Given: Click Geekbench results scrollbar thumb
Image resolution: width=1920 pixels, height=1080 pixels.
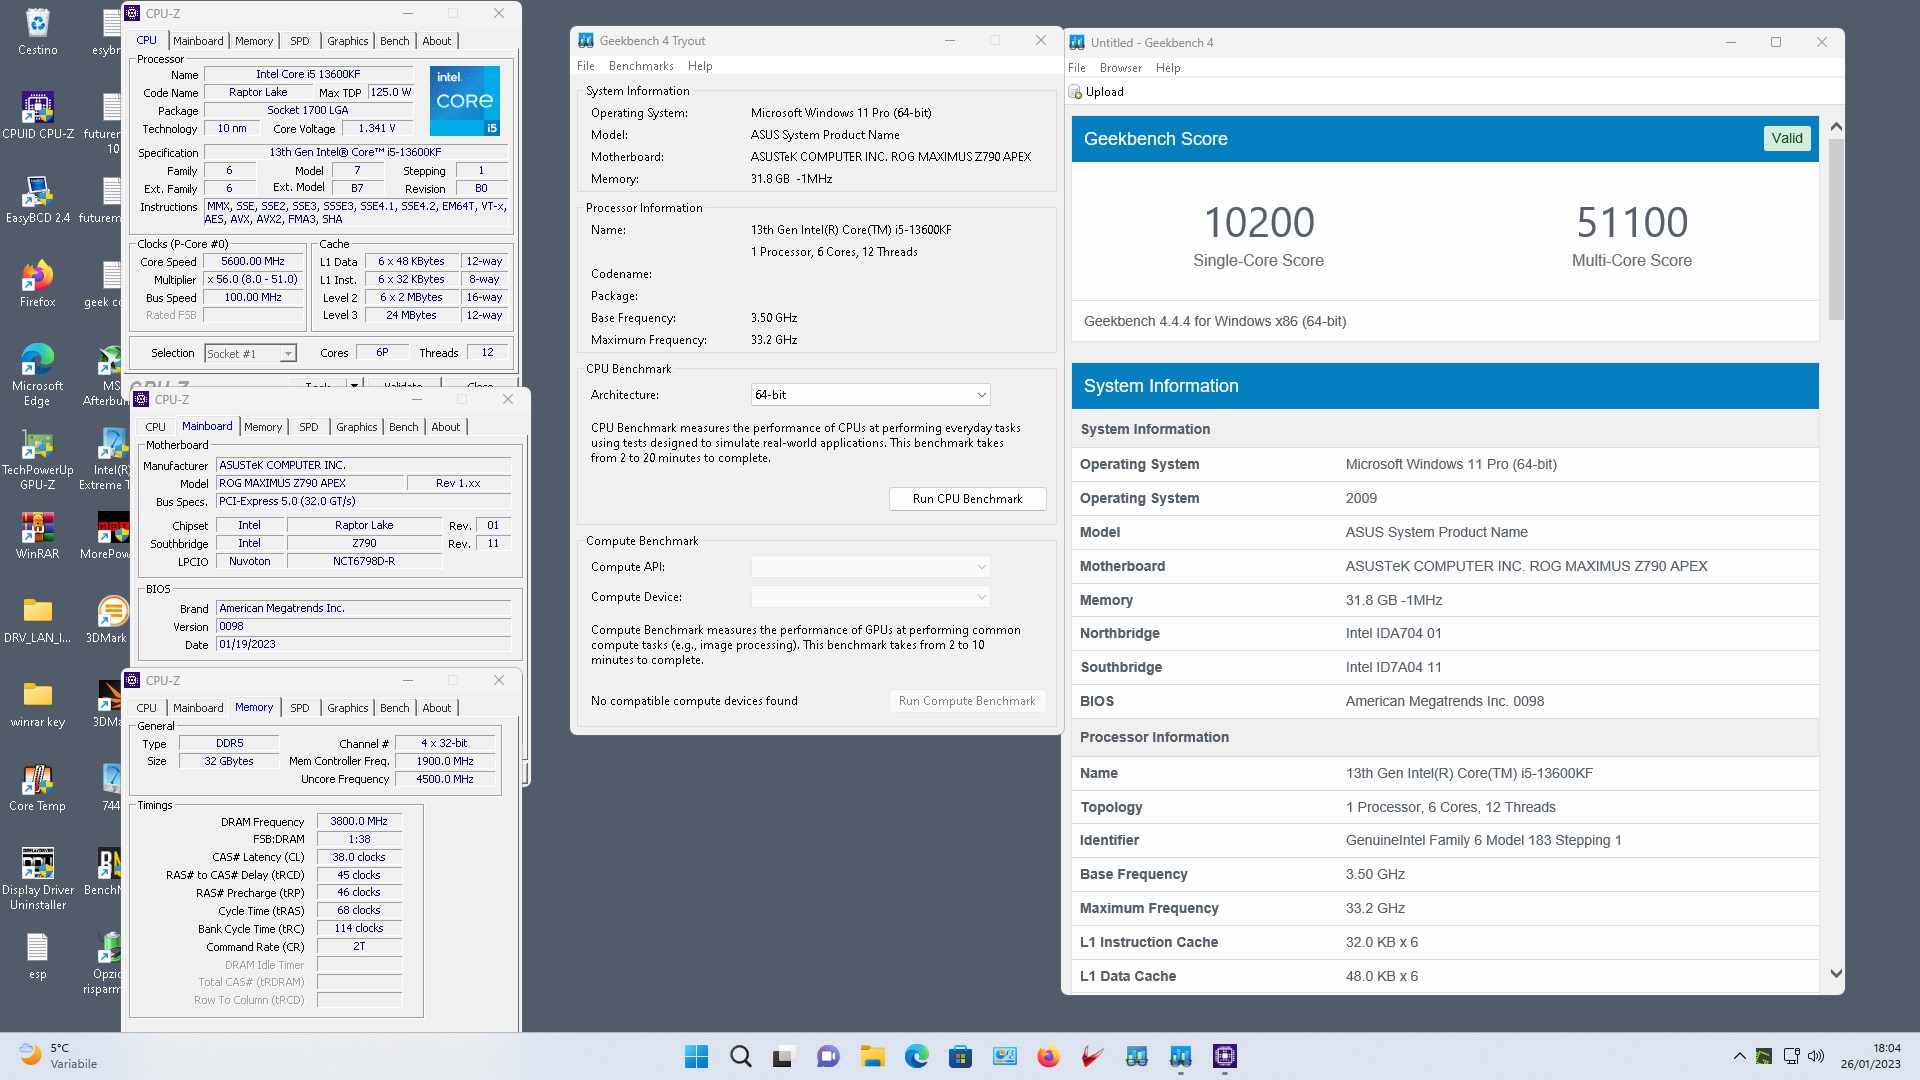Looking at the screenshot, I should point(1836,229).
